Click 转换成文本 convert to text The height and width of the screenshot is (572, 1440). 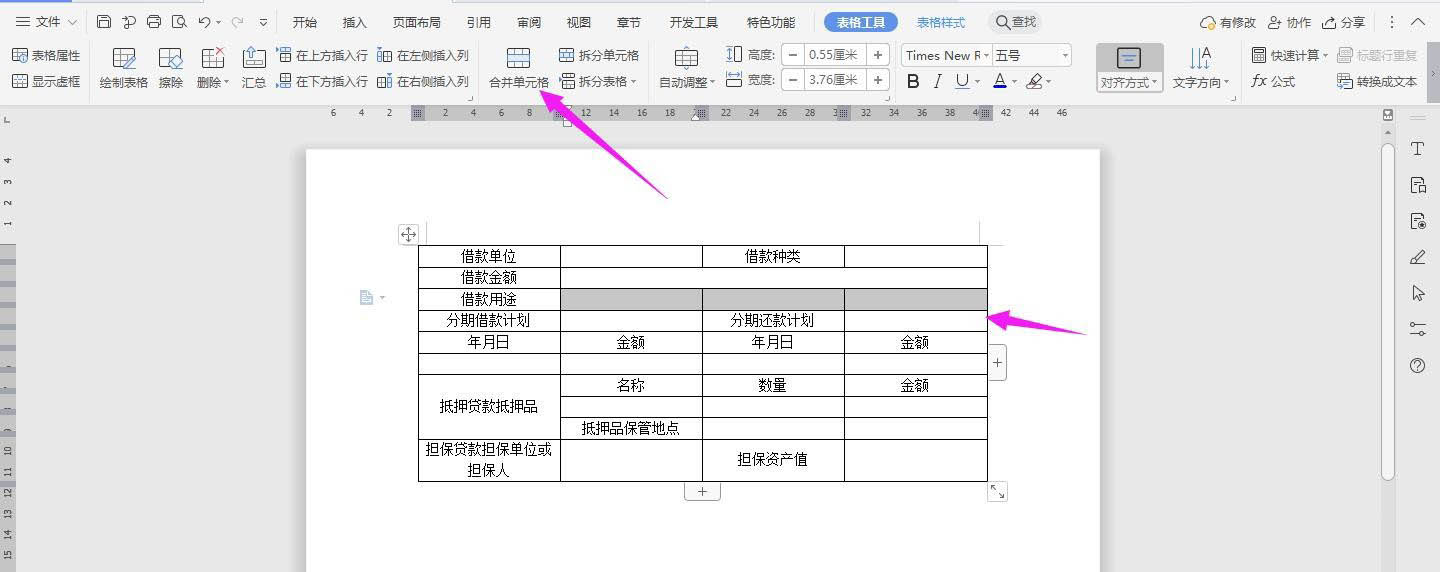click(x=1377, y=82)
